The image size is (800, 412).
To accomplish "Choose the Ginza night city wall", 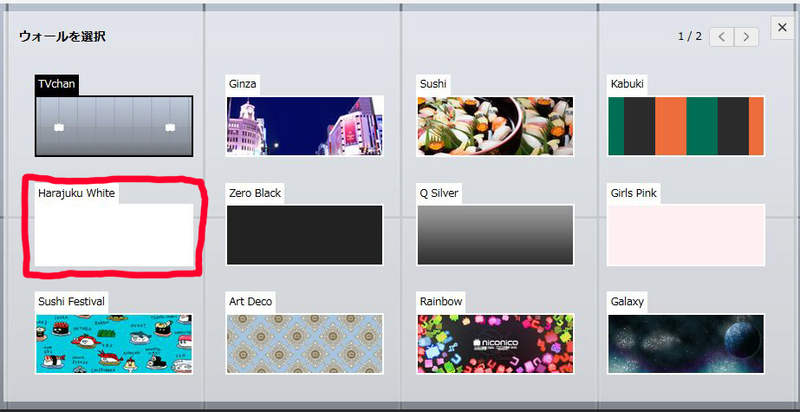I will (x=305, y=126).
